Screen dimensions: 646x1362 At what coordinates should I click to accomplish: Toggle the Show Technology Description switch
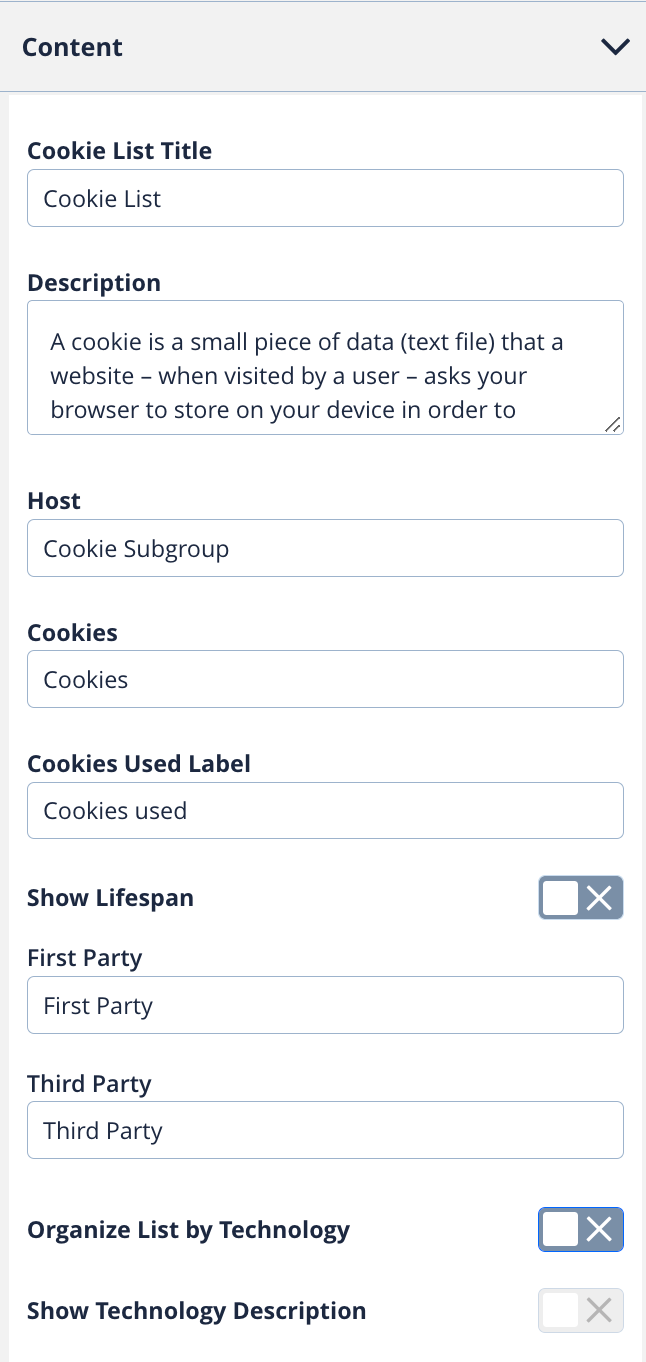[x=581, y=1311]
